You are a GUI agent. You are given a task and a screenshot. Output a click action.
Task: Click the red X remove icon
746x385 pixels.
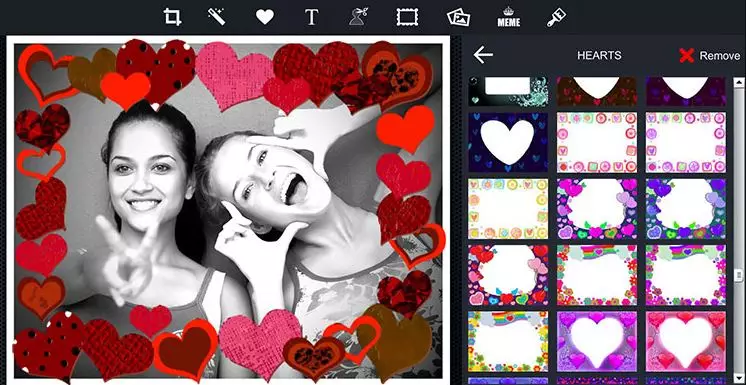[687, 56]
